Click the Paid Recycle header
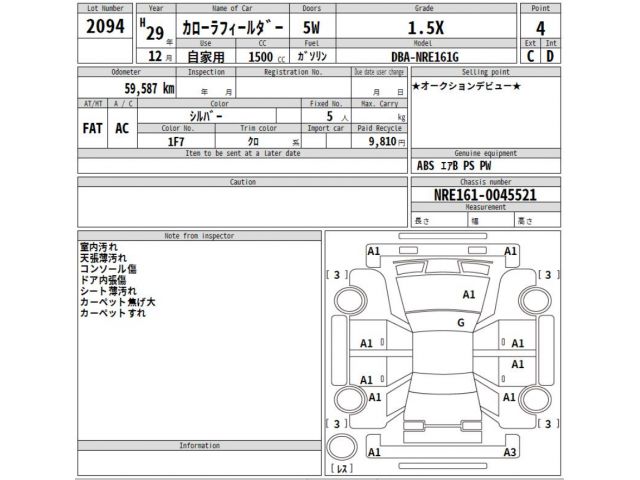The width and height of the screenshot is (640, 480). [x=380, y=128]
